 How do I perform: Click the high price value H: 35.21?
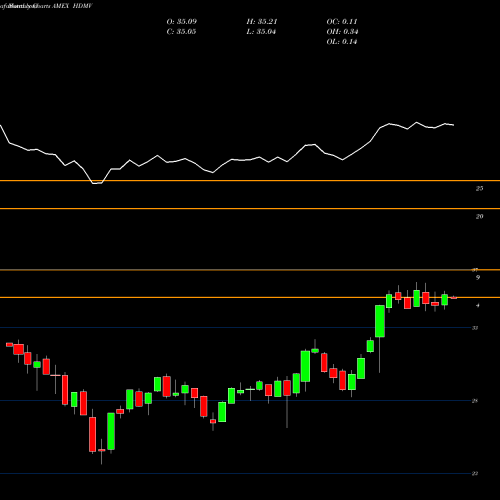pos(262,22)
